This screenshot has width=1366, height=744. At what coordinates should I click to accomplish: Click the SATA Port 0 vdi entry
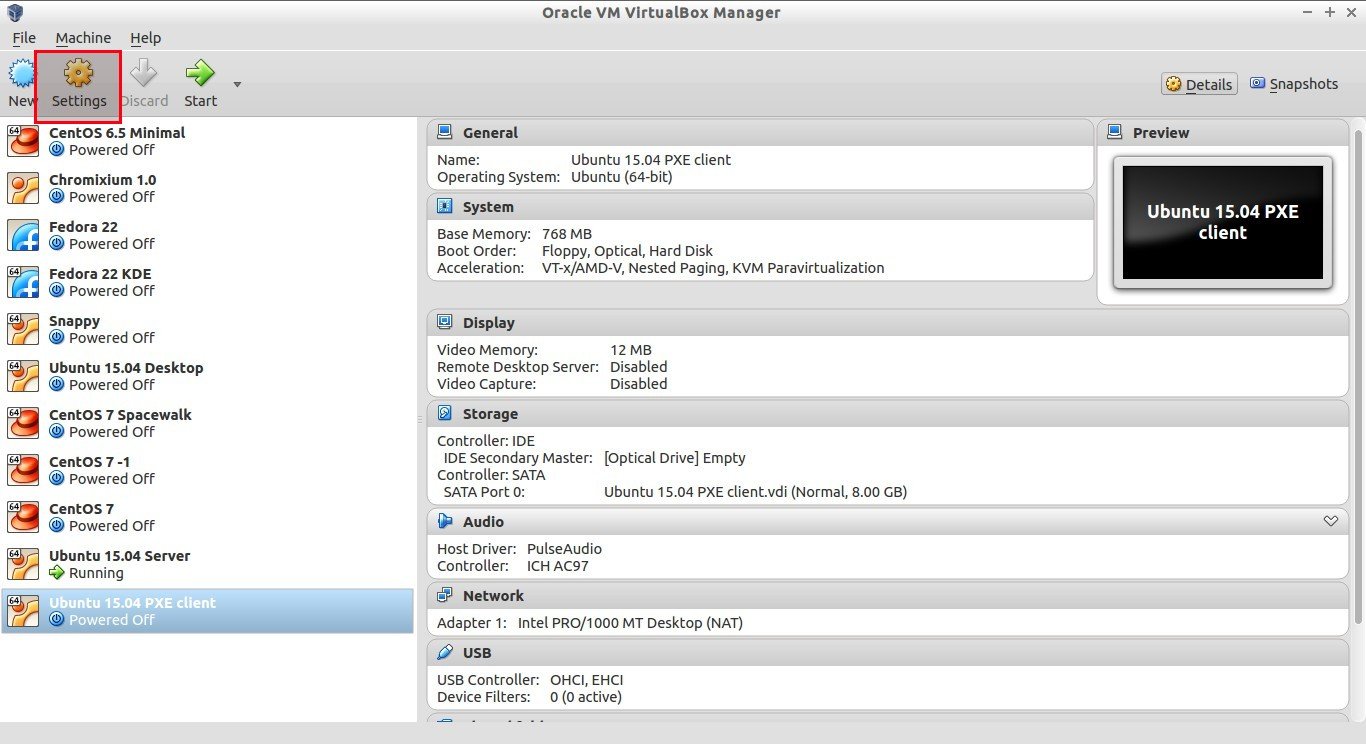pyautogui.click(x=755, y=492)
